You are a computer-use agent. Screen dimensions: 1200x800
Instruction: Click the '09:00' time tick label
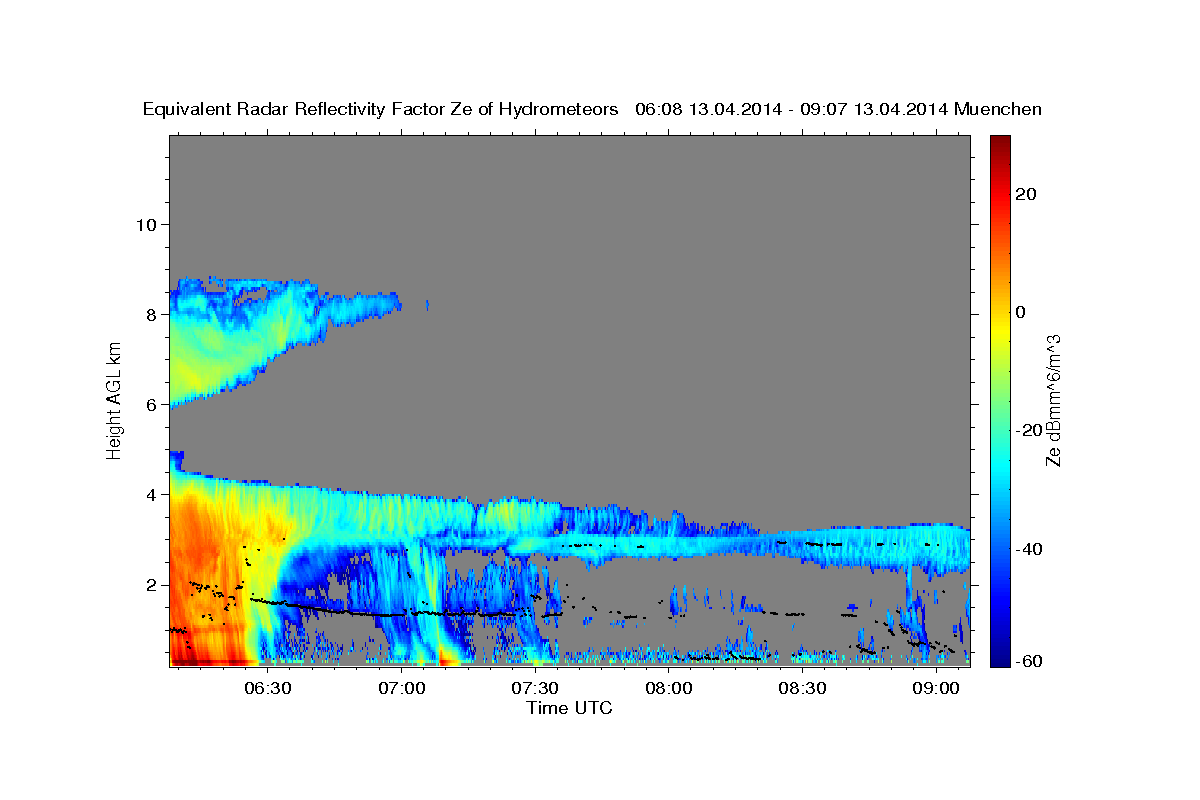point(937,688)
